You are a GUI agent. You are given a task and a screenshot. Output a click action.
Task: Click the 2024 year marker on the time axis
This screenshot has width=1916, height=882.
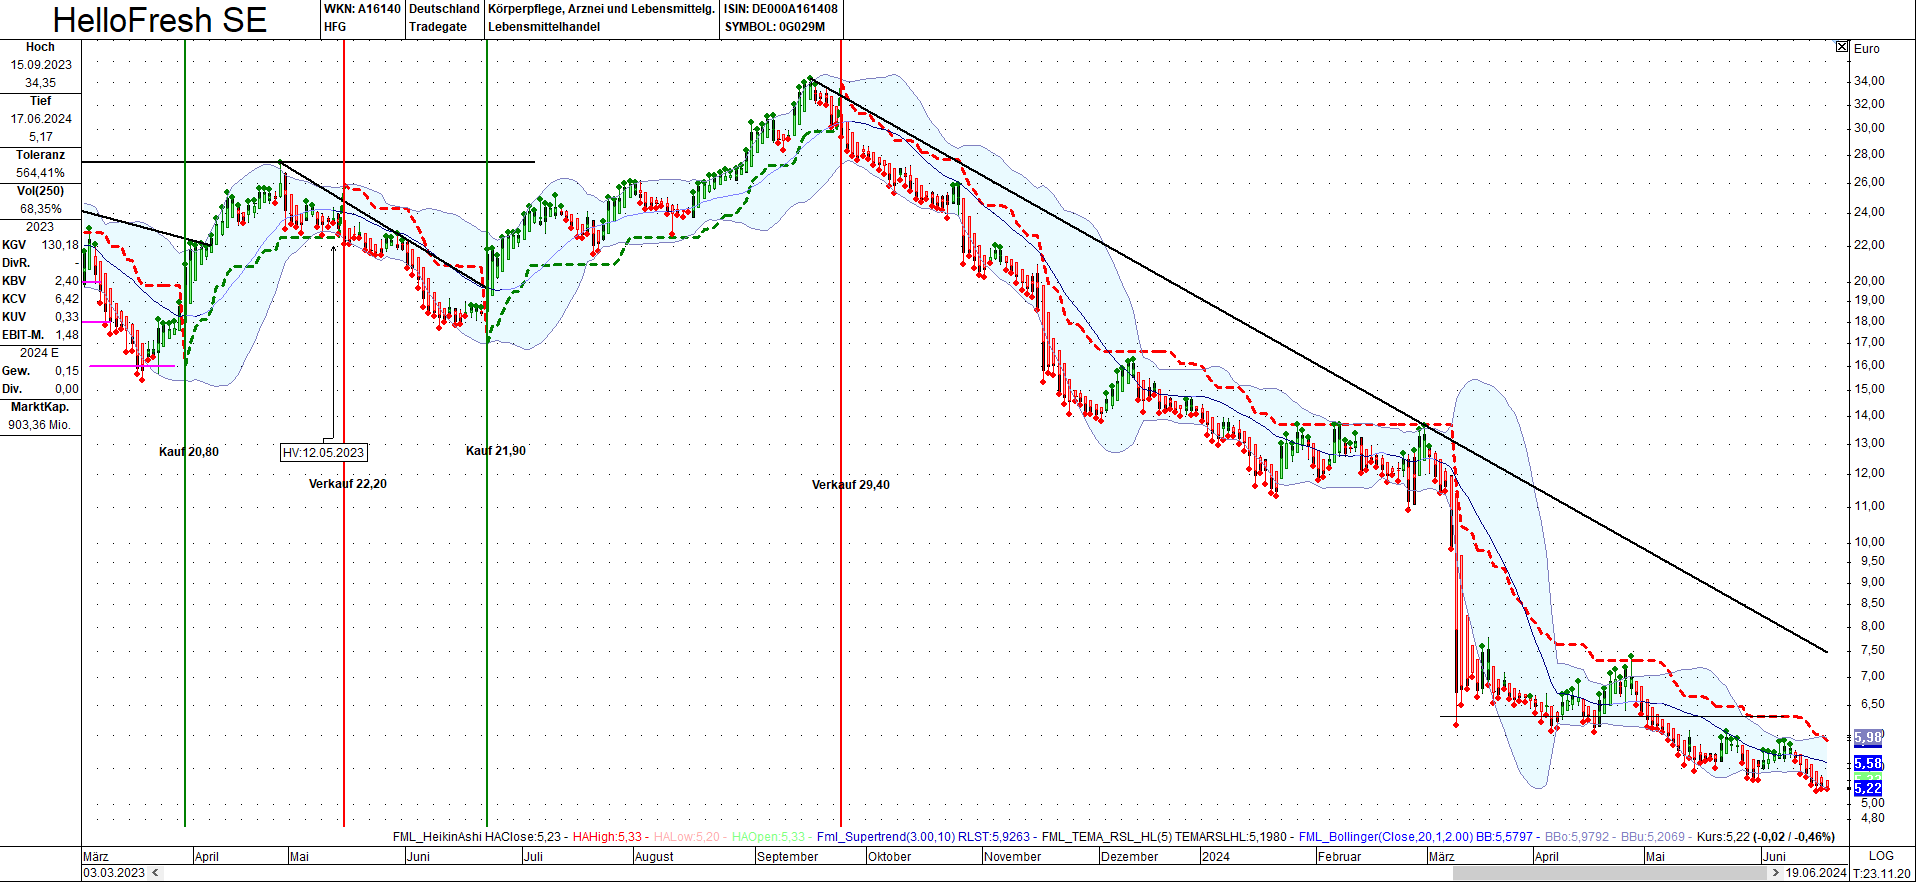1216,857
